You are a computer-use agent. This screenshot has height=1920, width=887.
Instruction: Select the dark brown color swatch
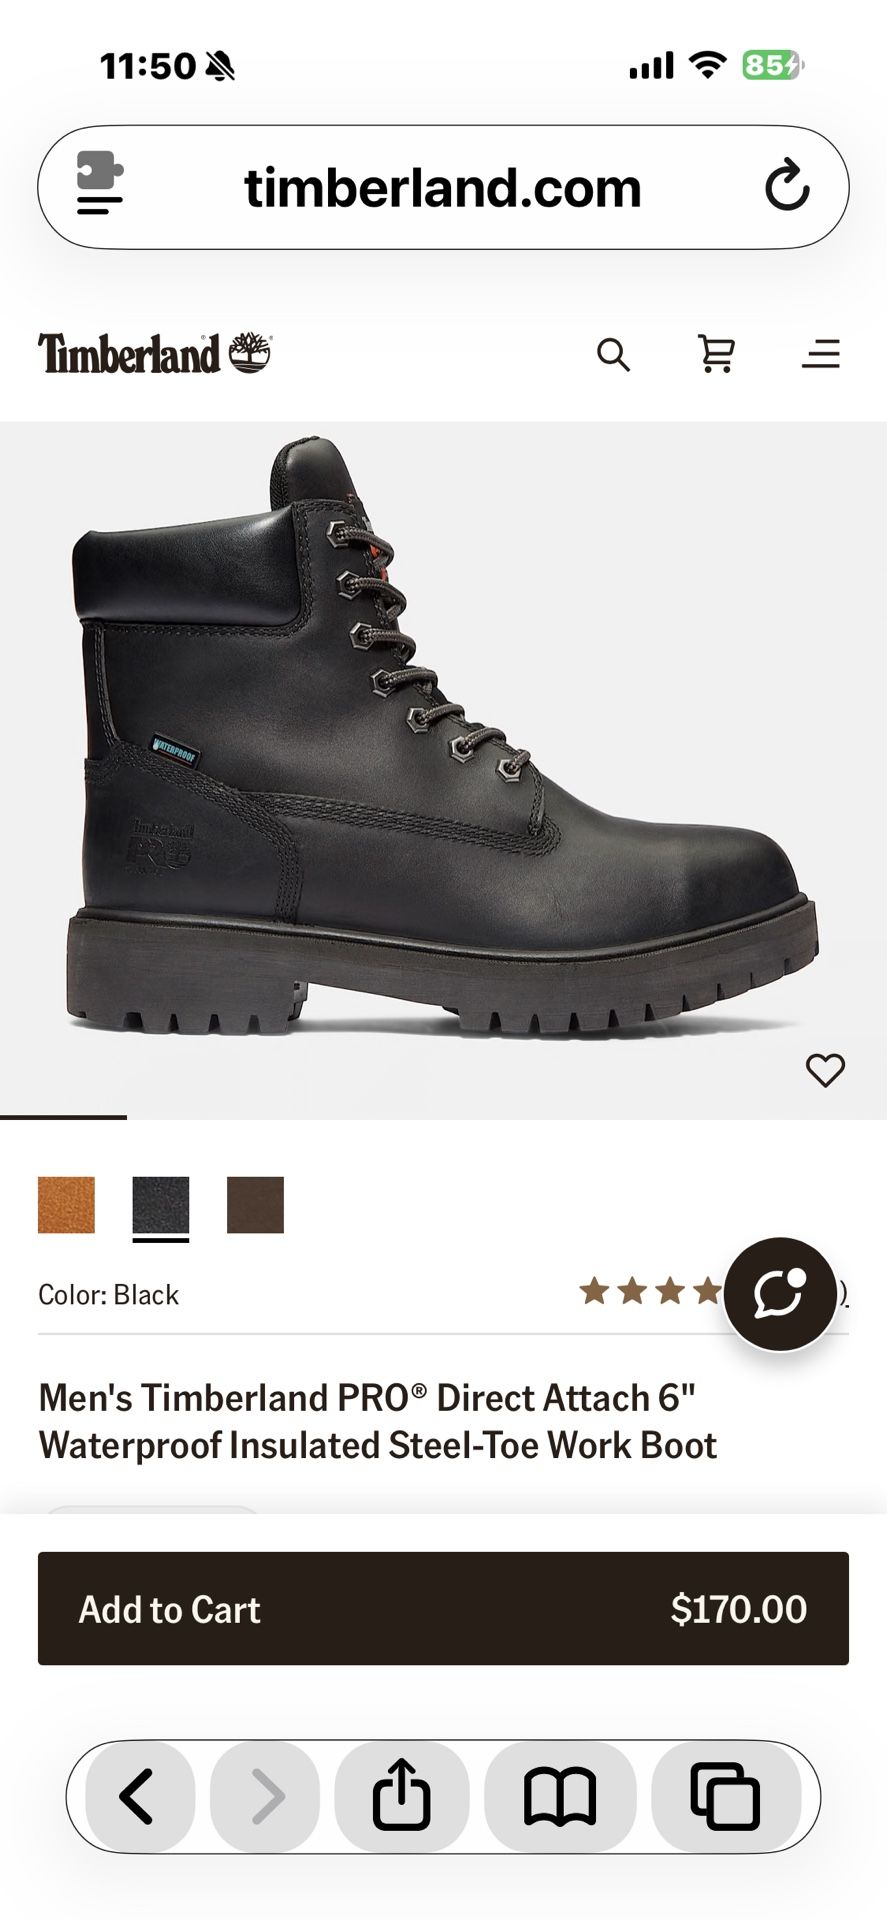coord(255,1205)
